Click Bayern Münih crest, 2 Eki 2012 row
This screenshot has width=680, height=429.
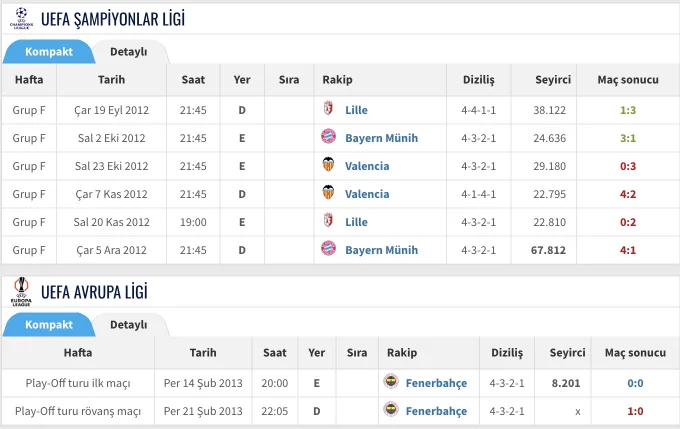(328, 137)
